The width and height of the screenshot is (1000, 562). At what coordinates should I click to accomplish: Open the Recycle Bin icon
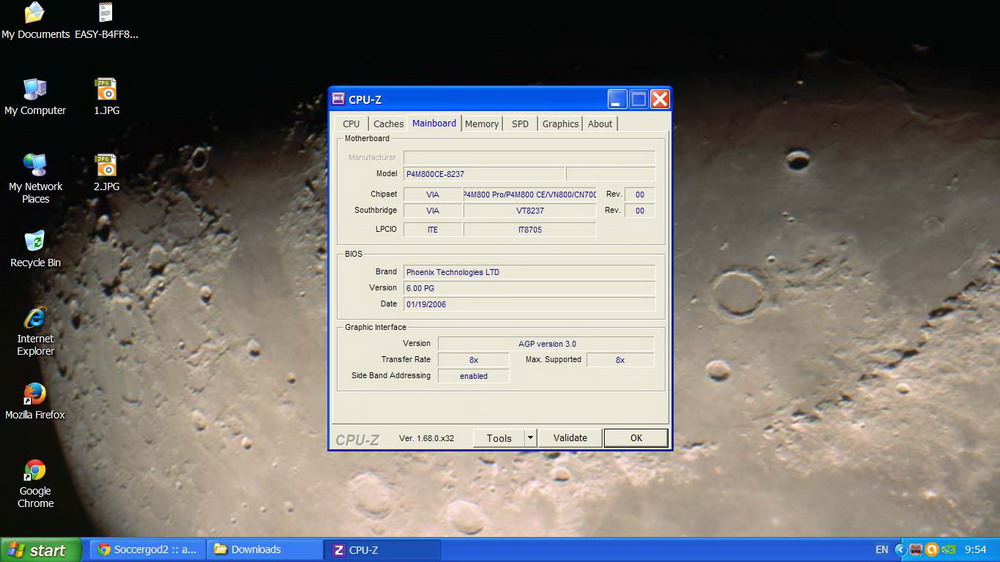tap(35, 242)
